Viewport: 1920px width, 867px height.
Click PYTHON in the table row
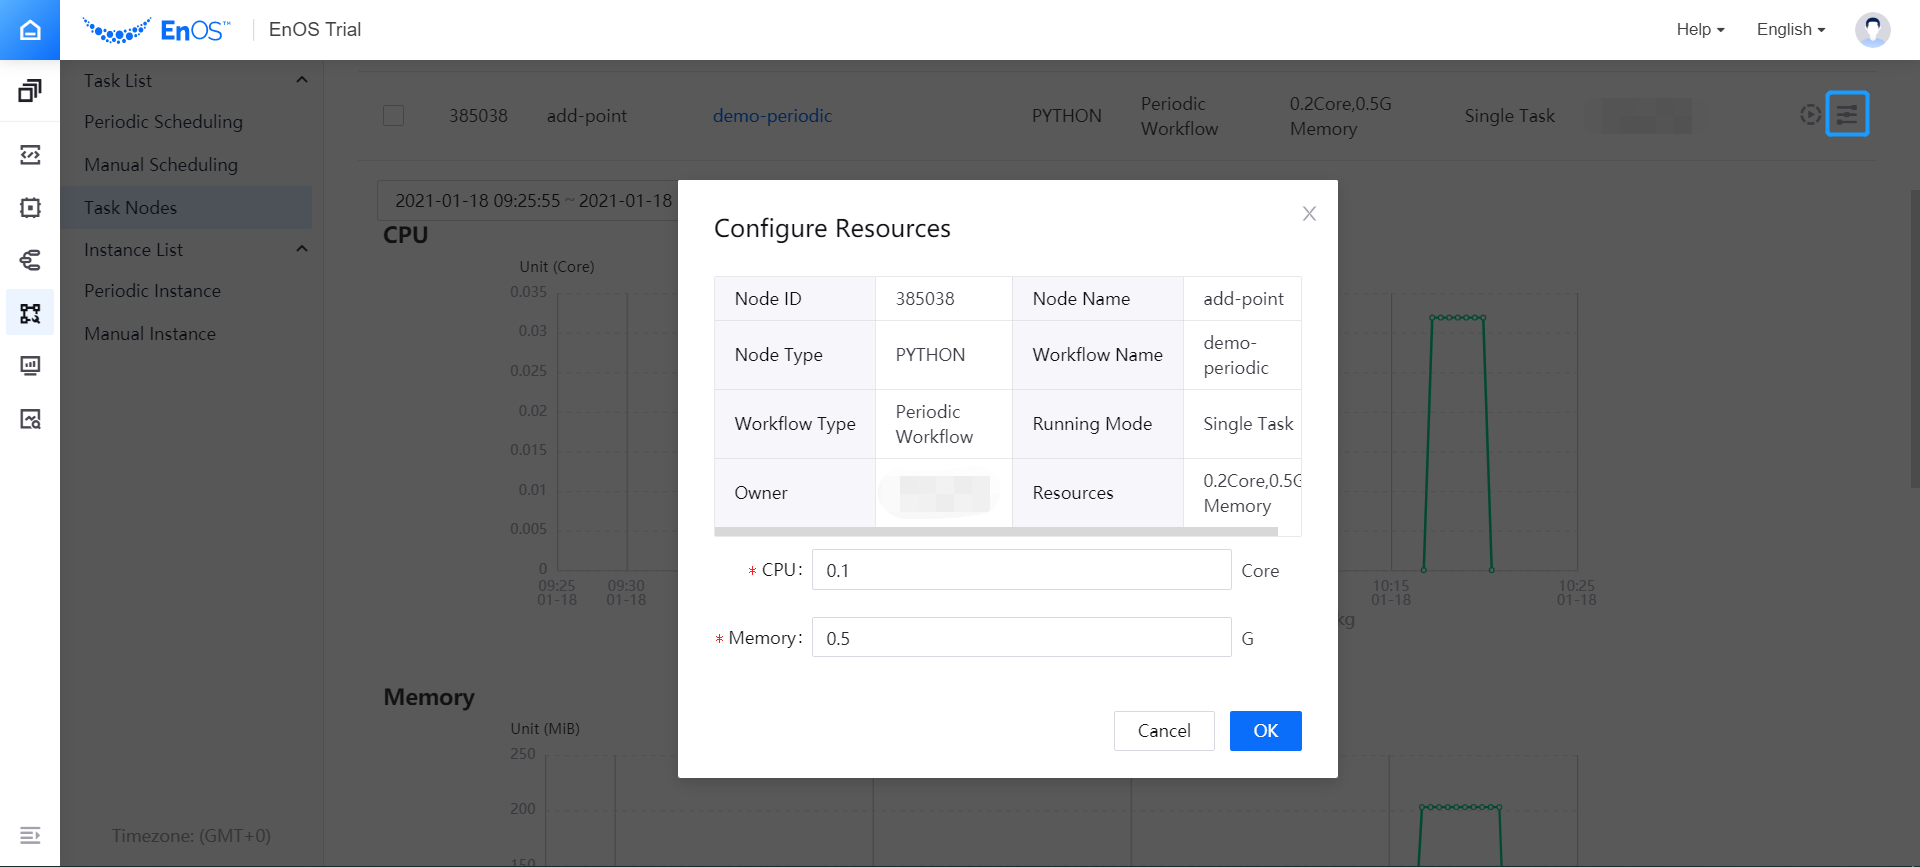tap(1066, 116)
